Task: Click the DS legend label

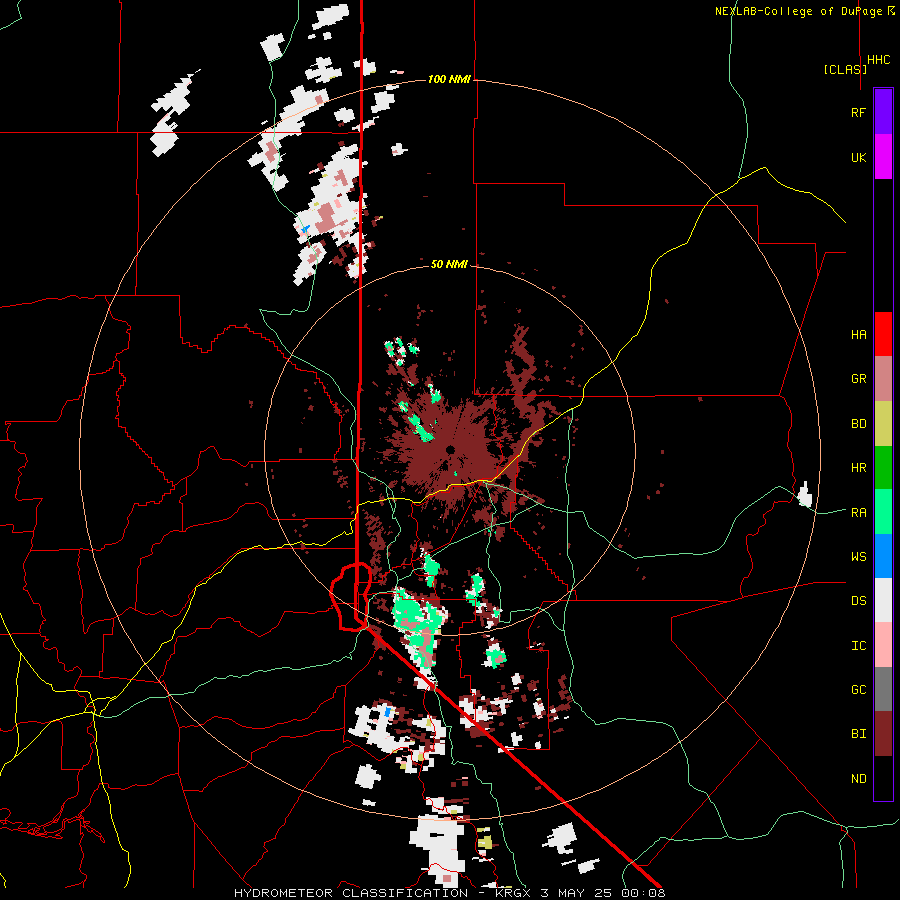Action: click(858, 601)
